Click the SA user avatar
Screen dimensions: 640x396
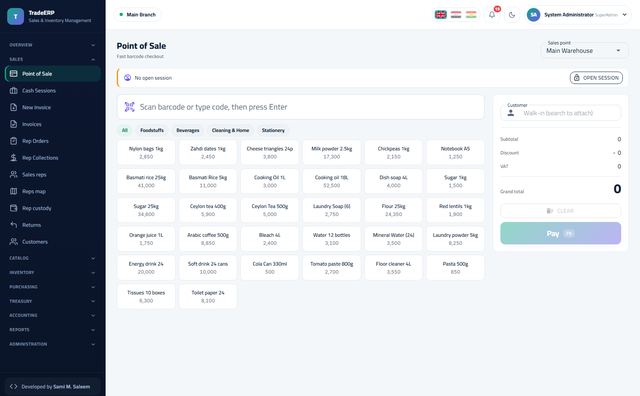coord(533,15)
